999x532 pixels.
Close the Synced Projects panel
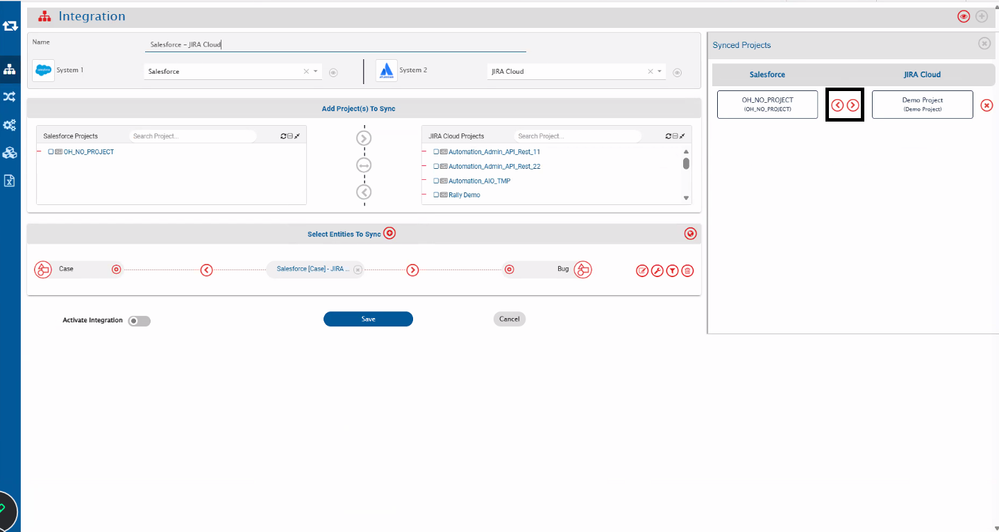pos(984,44)
